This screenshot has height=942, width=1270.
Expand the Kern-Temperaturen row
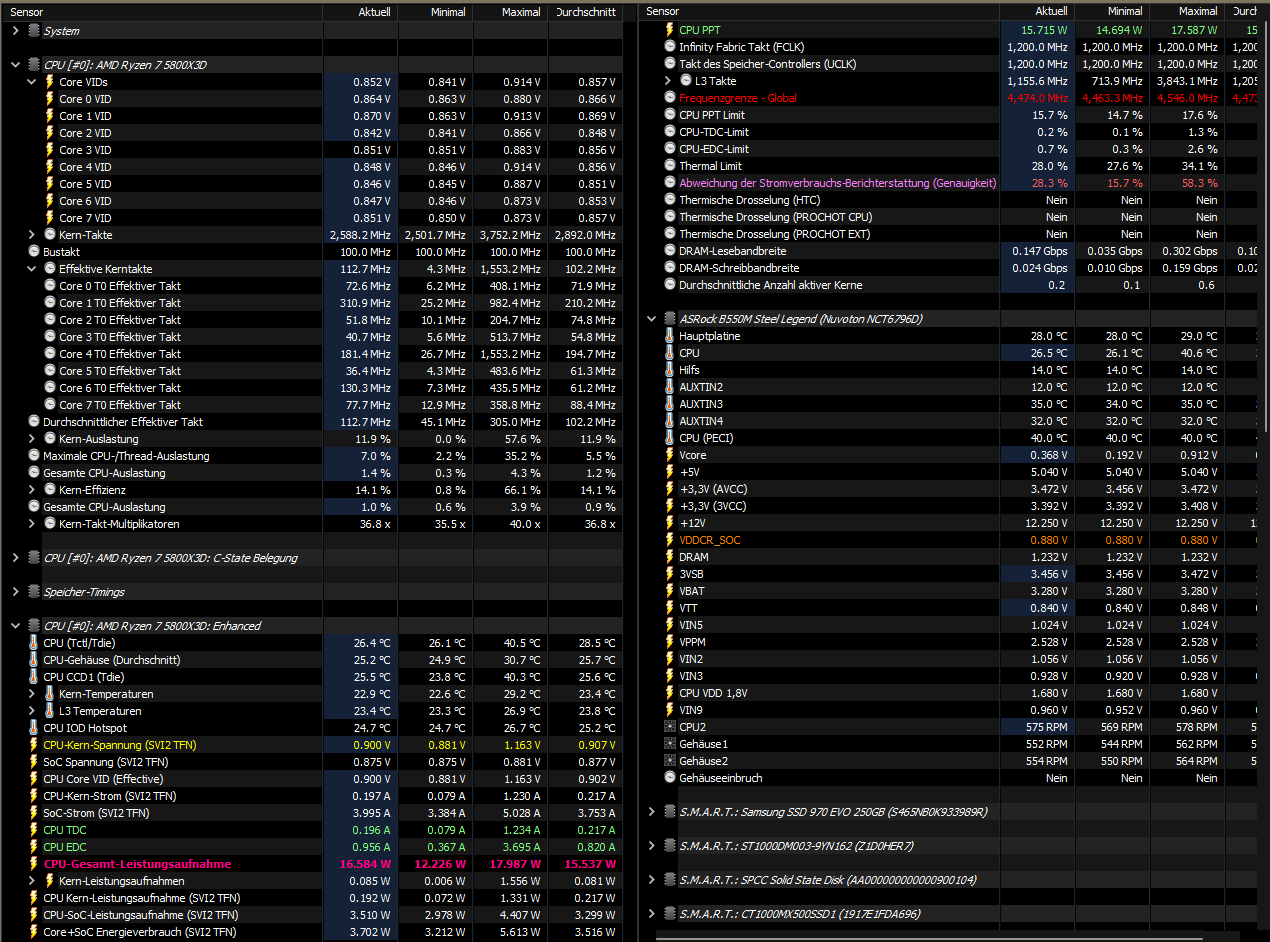click(x=32, y=694)
